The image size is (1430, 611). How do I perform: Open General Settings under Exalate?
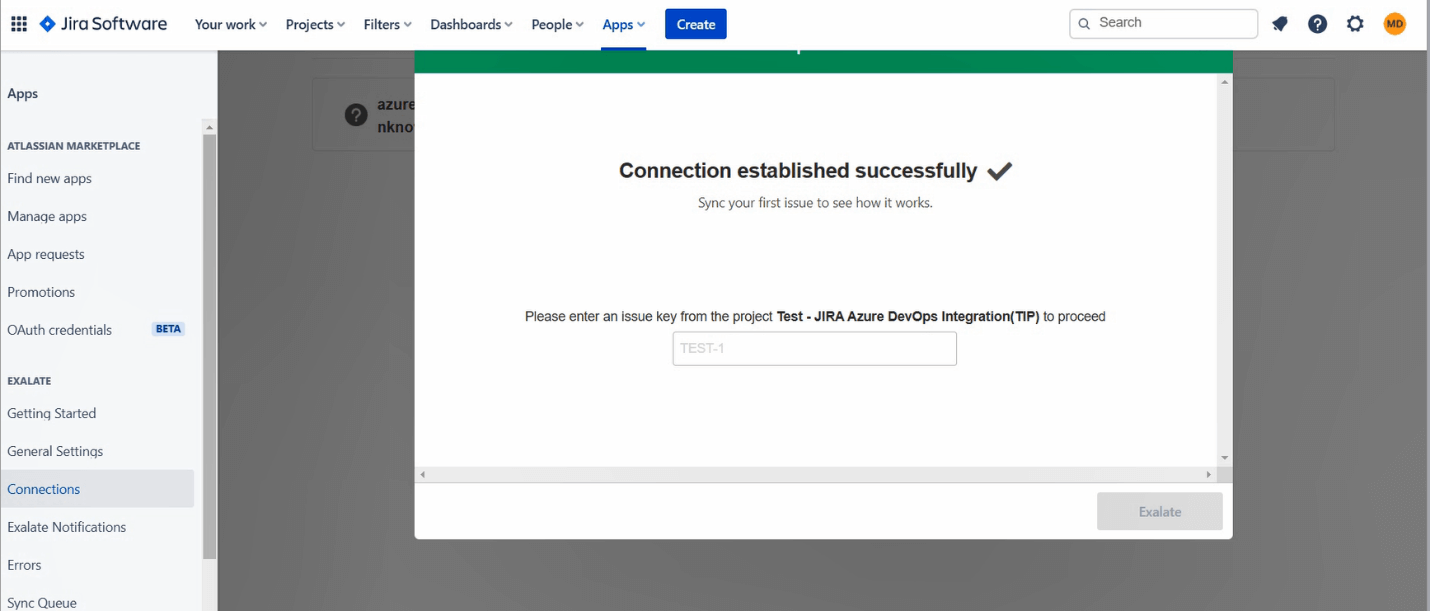tap(55, 451)
